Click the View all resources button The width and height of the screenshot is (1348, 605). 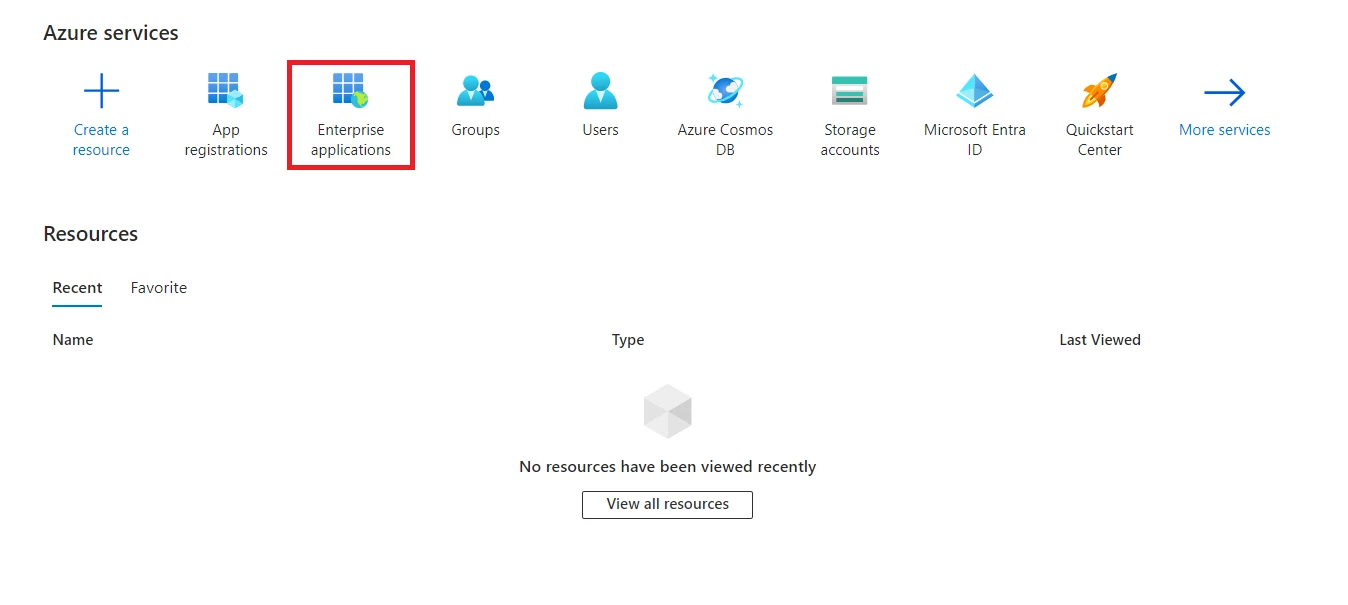pos(667,504)
